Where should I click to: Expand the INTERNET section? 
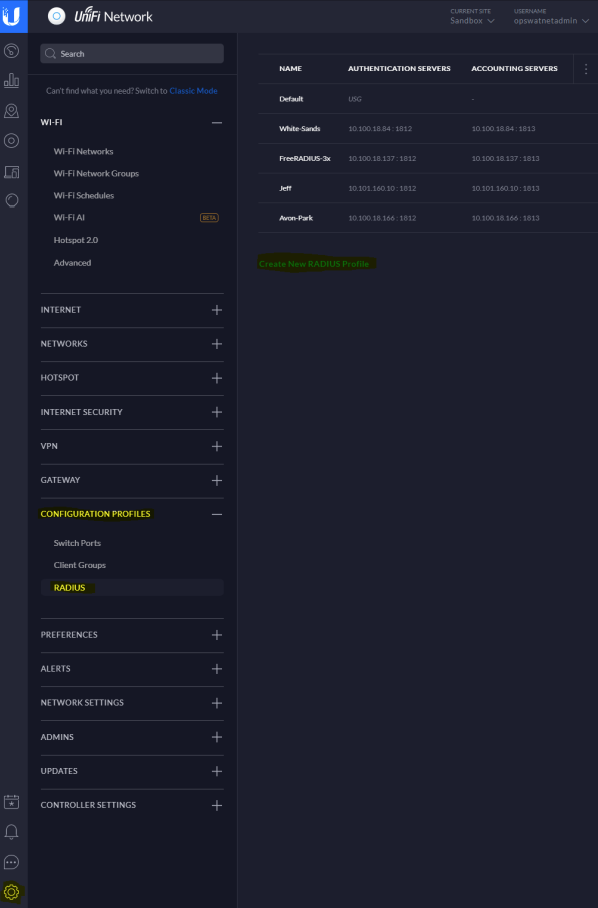(x=217, y=310)
